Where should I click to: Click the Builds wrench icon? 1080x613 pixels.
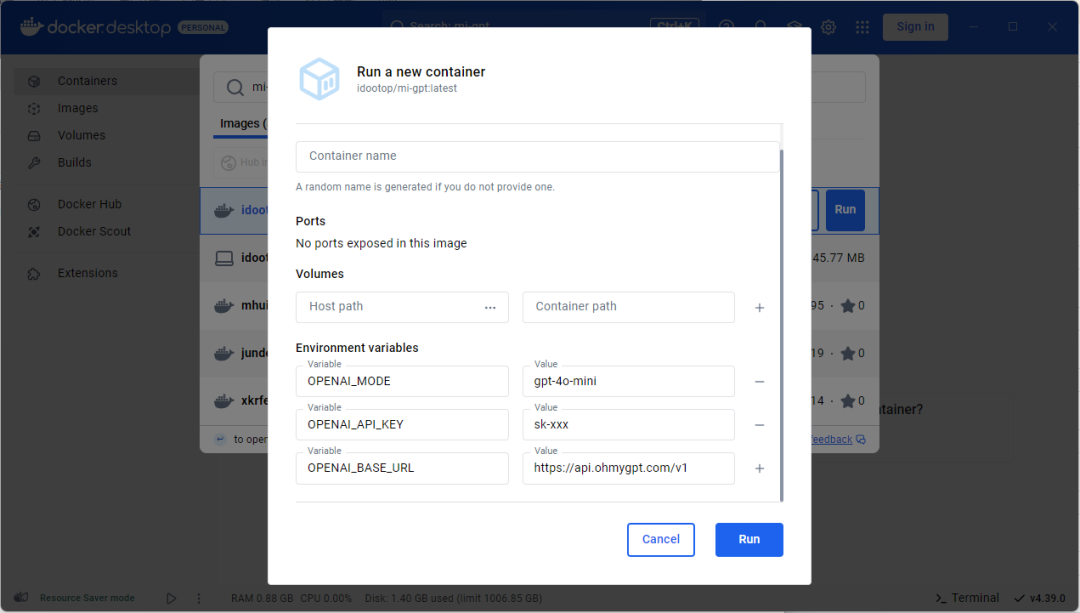(34, 163)
